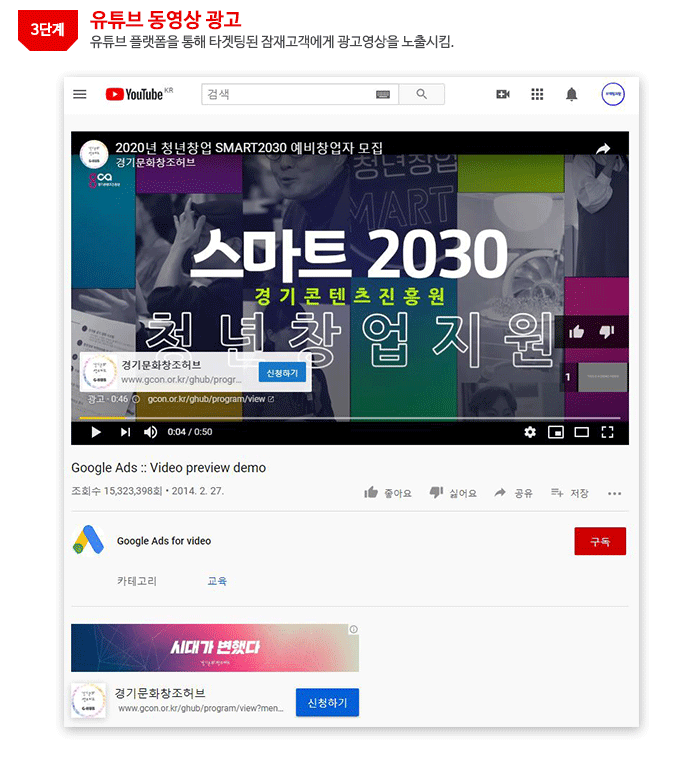
Task: Click the channel logo in video header
Action: click(x=94, y=154)
